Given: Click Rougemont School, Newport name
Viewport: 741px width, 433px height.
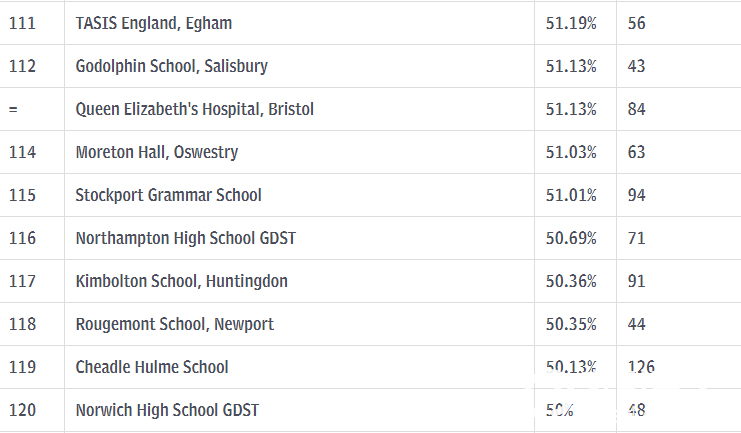Looking at the screenshot, I should 174,324.
